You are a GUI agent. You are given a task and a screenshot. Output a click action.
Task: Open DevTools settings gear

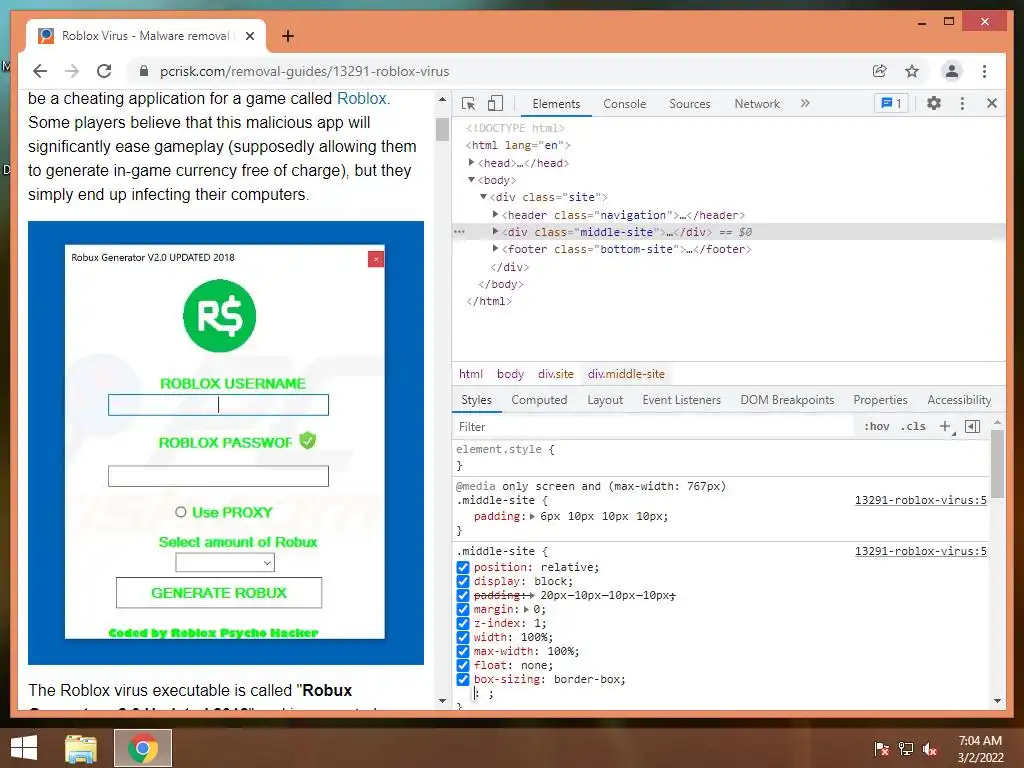click(934, 103)
